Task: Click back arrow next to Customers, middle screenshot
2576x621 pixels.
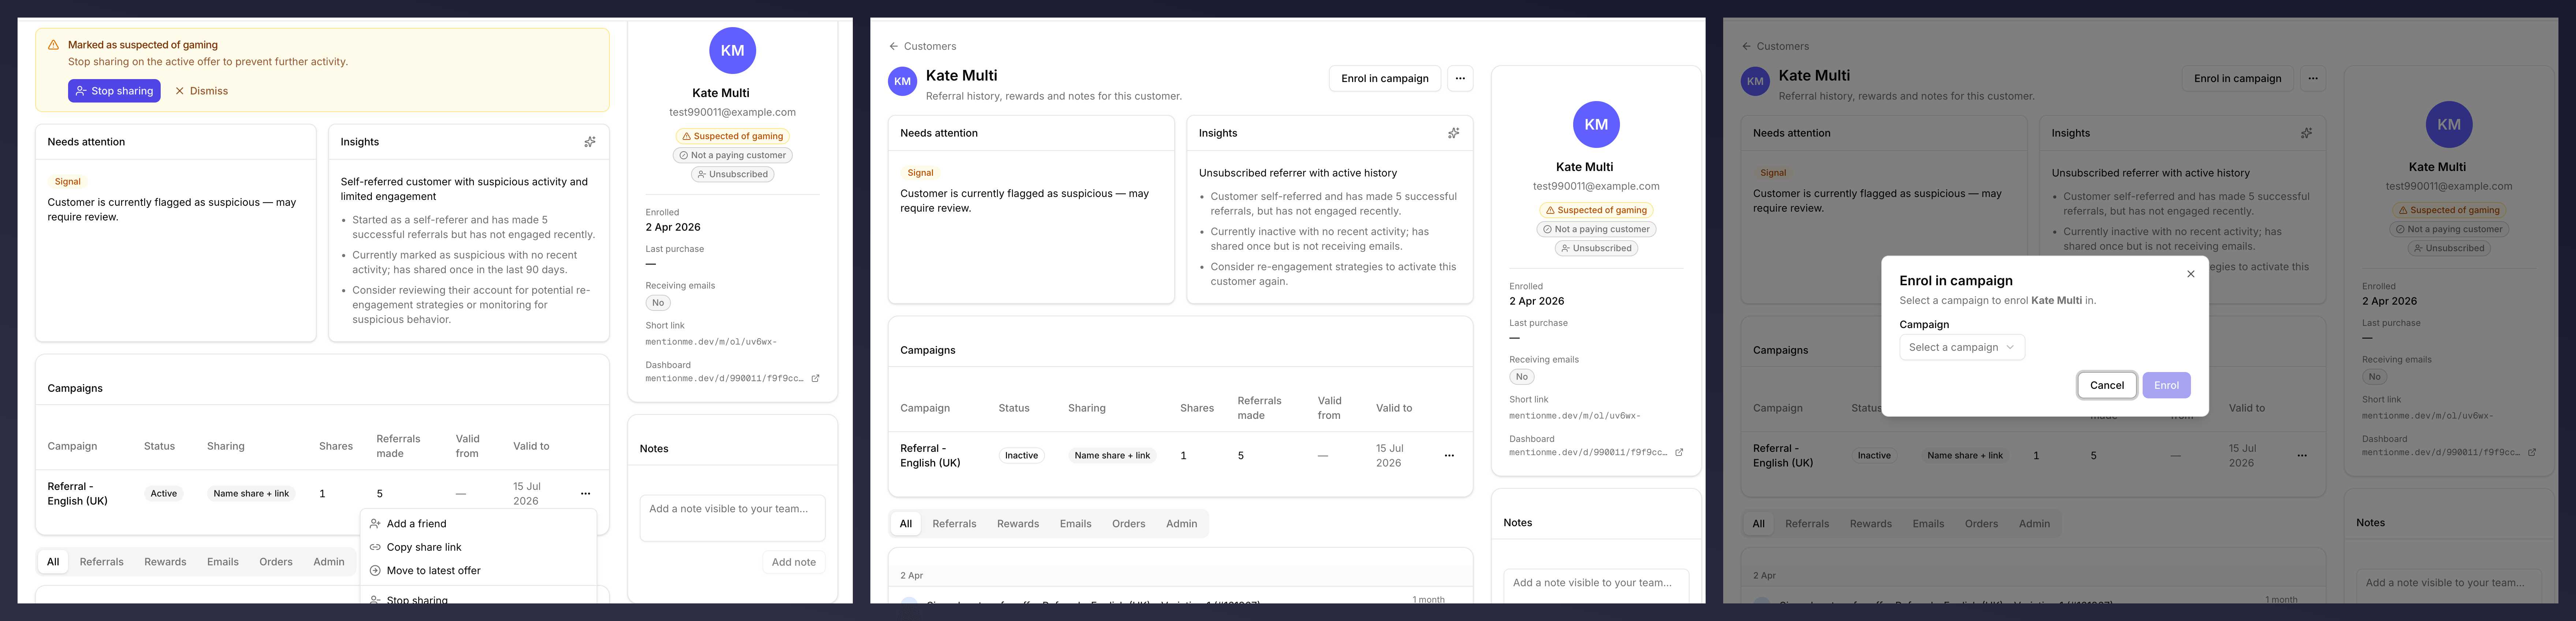Action: [894, 46]
